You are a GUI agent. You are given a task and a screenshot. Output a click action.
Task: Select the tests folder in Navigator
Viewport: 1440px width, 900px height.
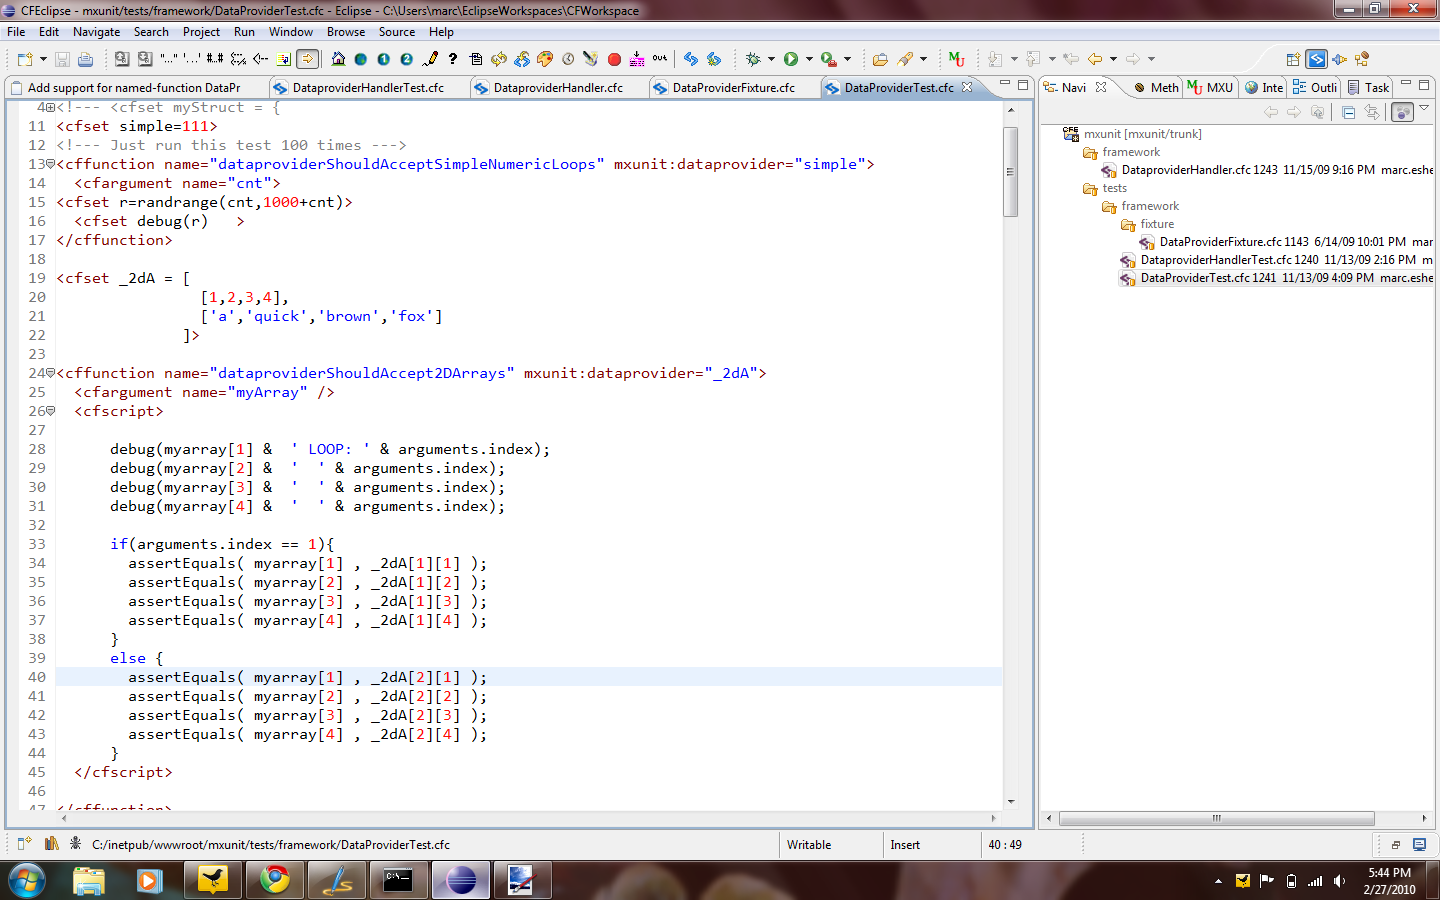[x=1105, y=188]
